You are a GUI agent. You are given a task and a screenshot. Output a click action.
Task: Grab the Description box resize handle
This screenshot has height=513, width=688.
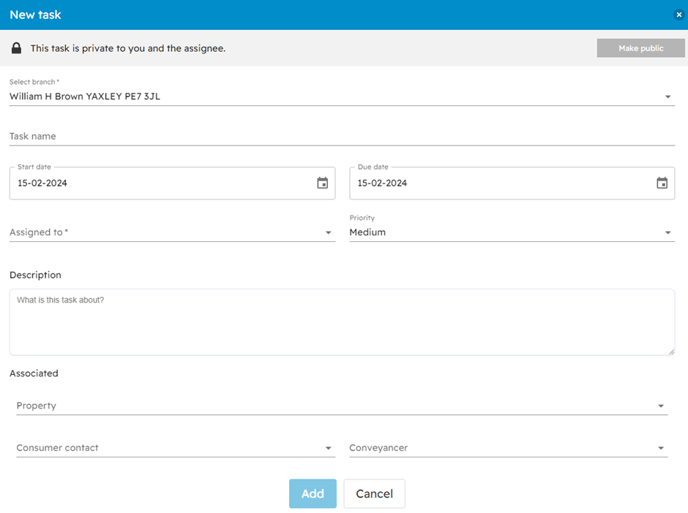click(x=671, y=351)
